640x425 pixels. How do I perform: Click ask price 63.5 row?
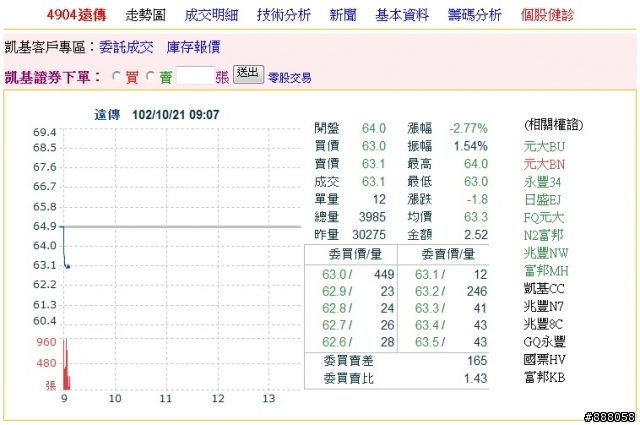coord(451,342)
